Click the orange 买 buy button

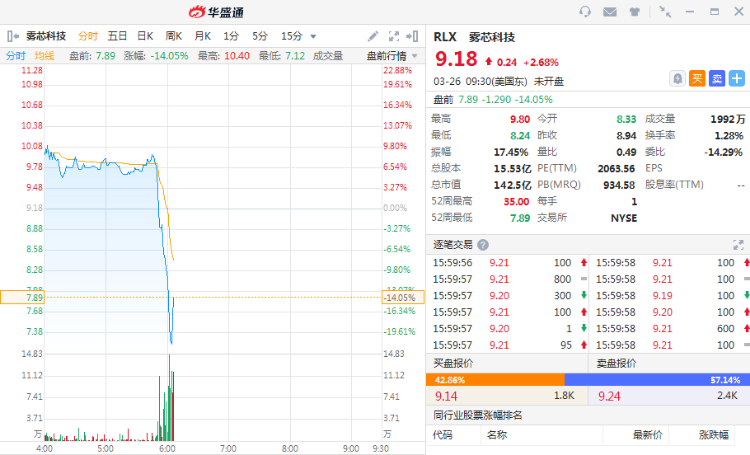[697, 78]
